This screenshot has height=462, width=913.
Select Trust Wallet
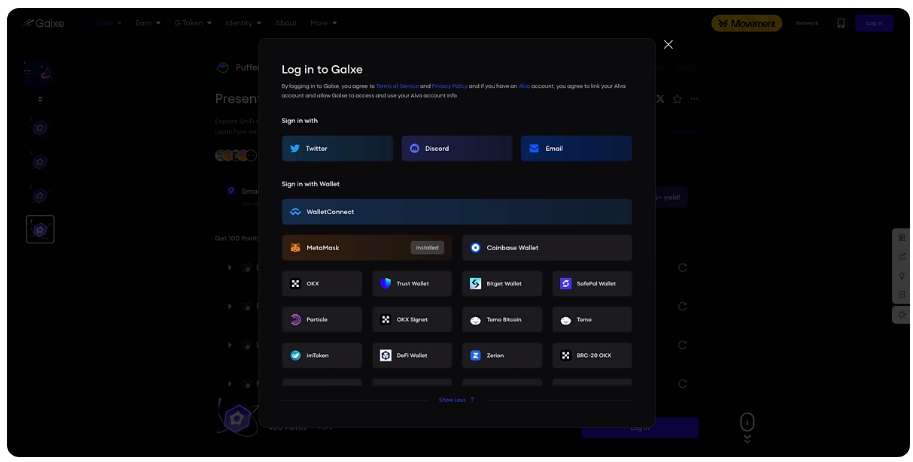coord(412,284)
